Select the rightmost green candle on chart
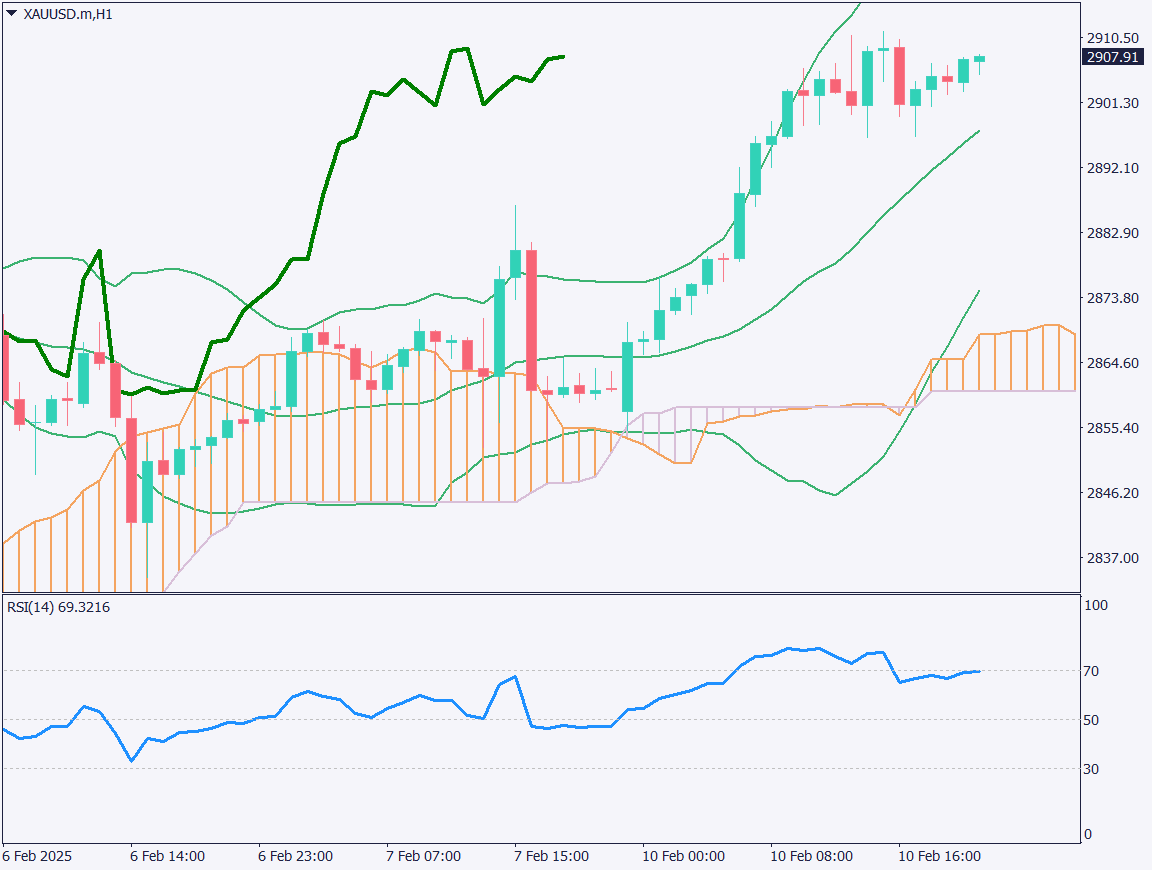1152x870 pixels. pyautogui.click(x=979, y=59)
